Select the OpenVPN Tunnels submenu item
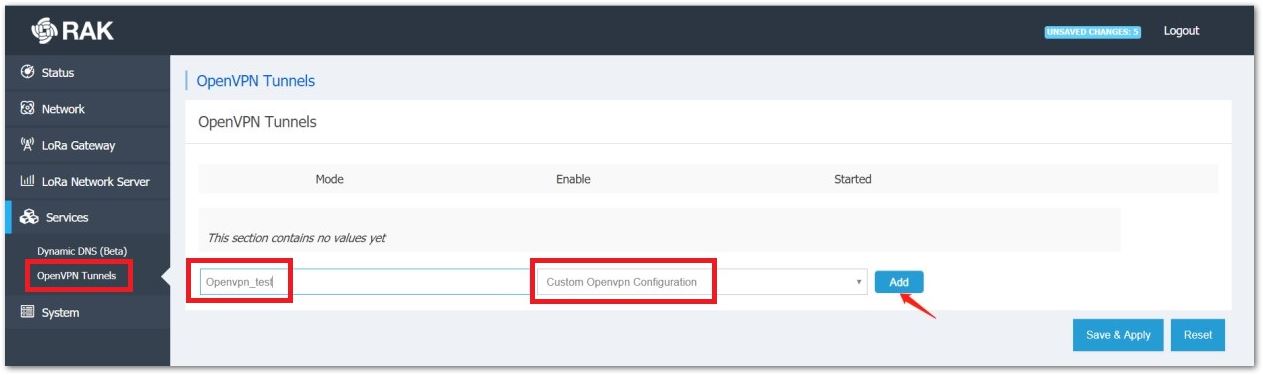This screenshot has height=375, width=1263. pyautogui.click(x=76, y=275)
